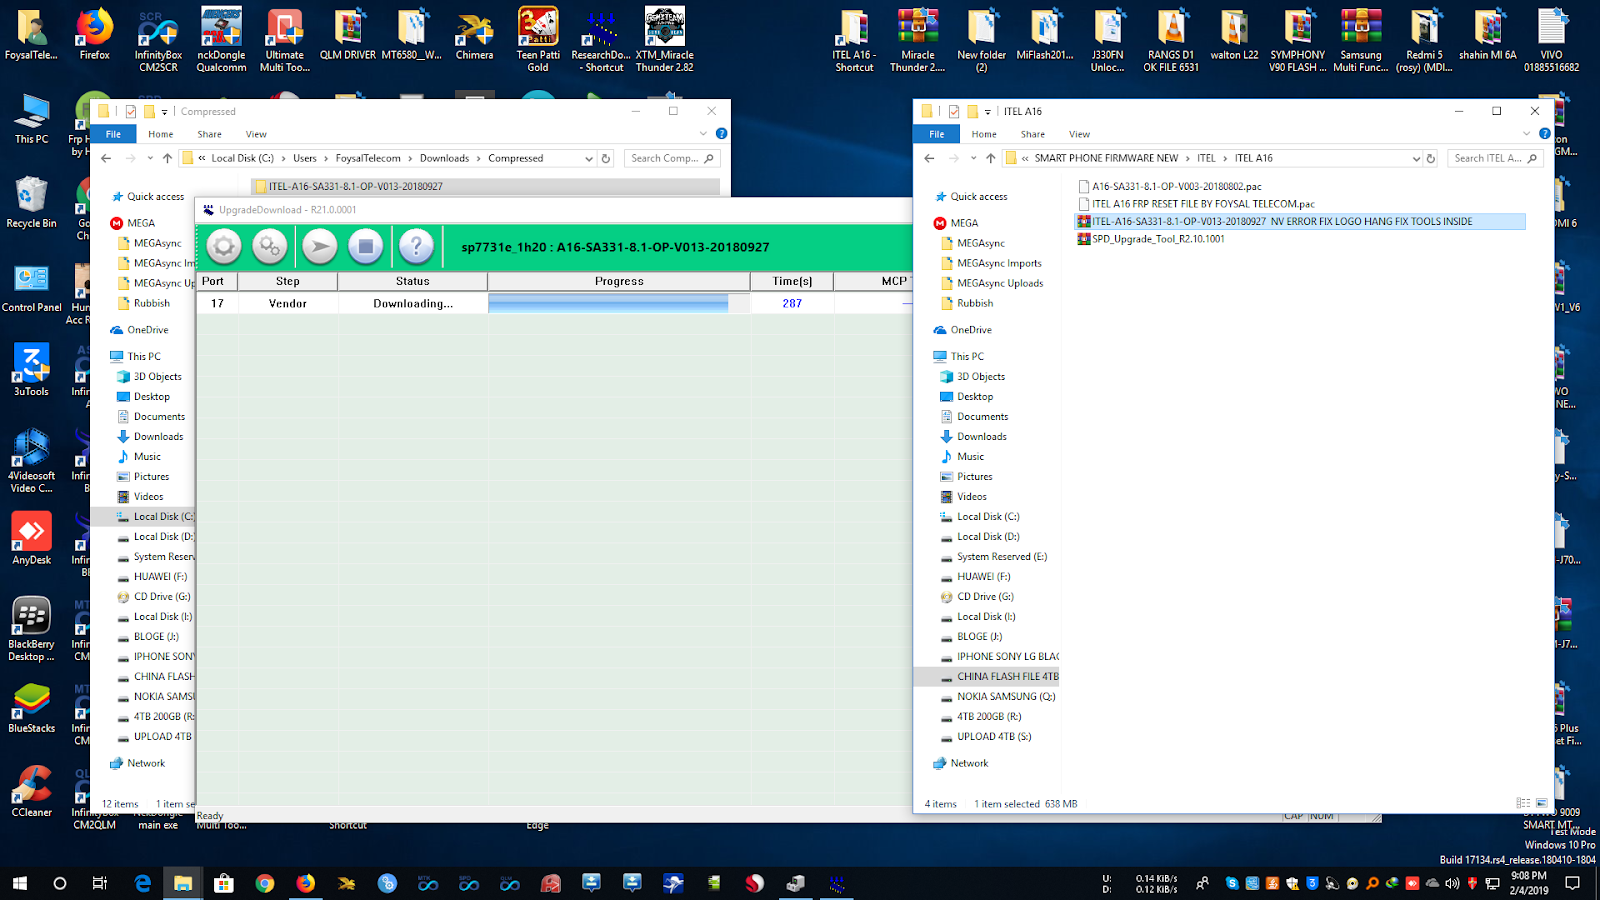Screen dimensions: 1600x900
Task: Click the Search Compressed search box
Action: point(671,158)
